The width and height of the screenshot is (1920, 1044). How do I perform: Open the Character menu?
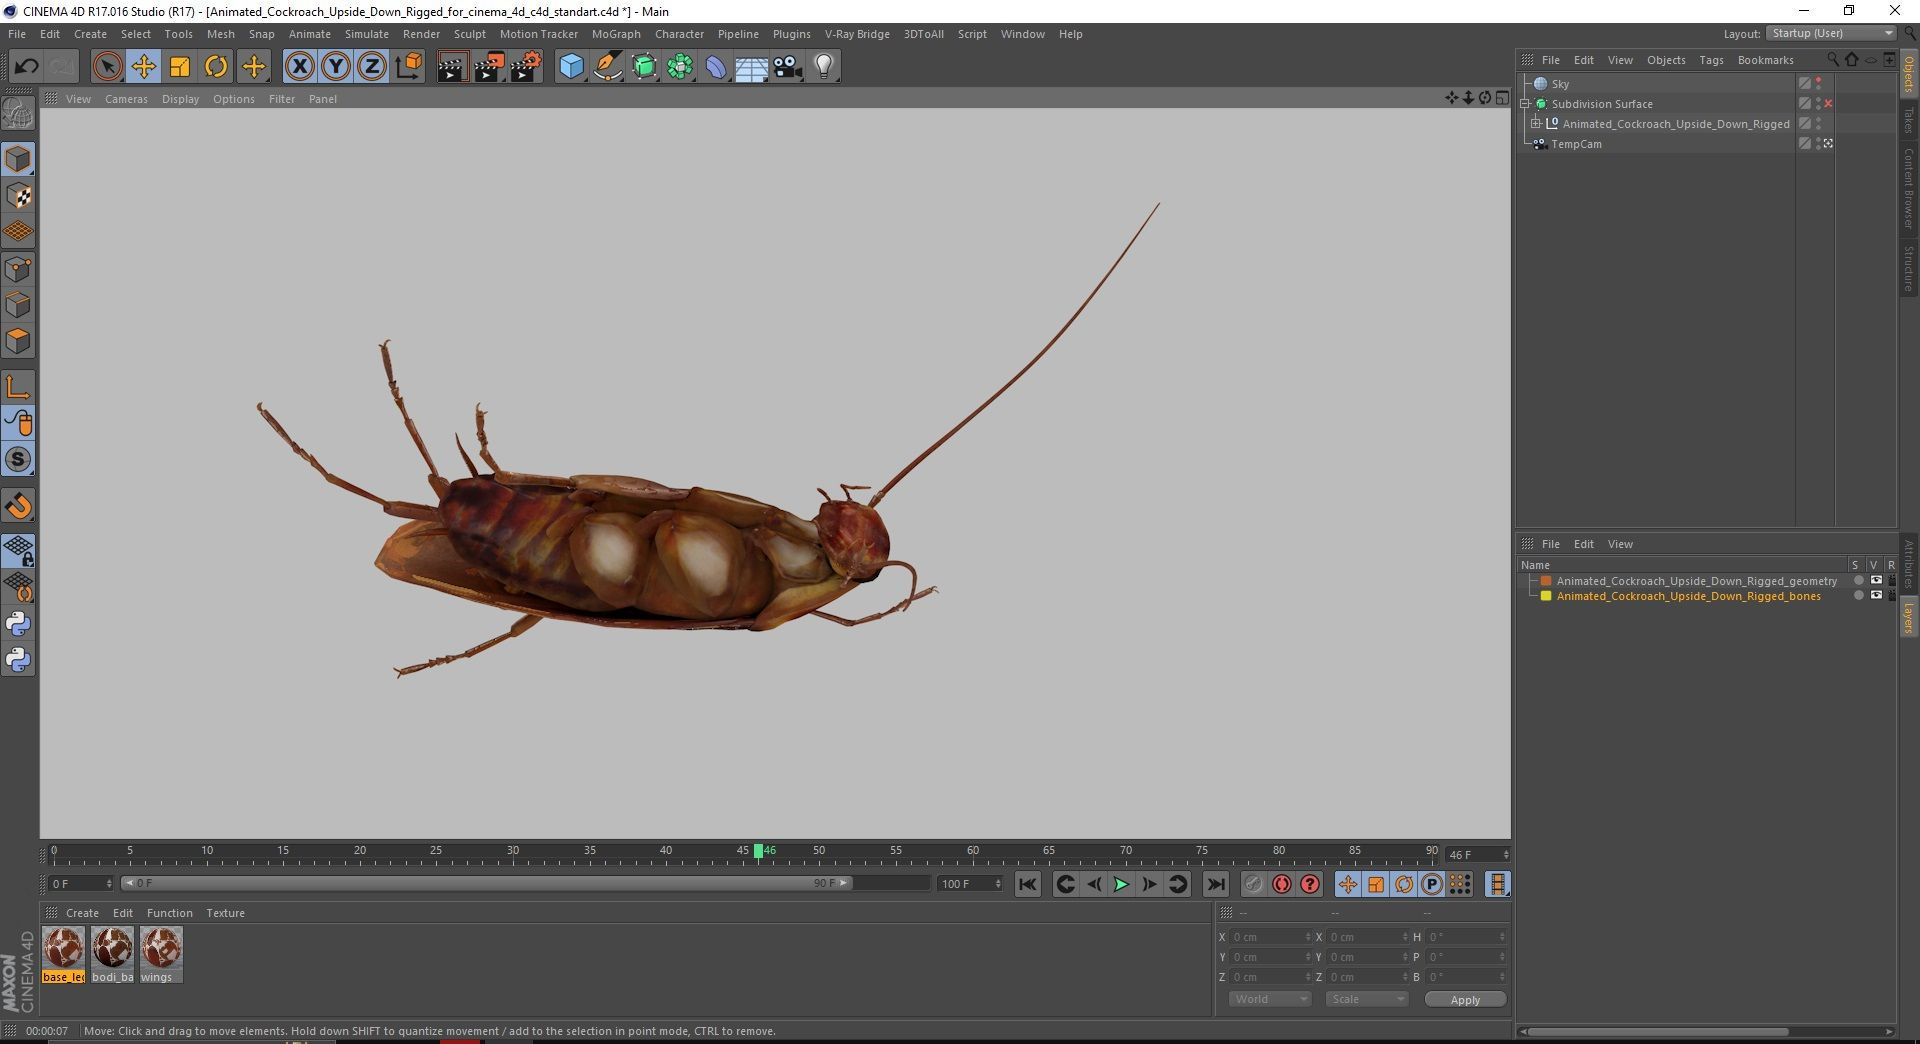(679, 34)
